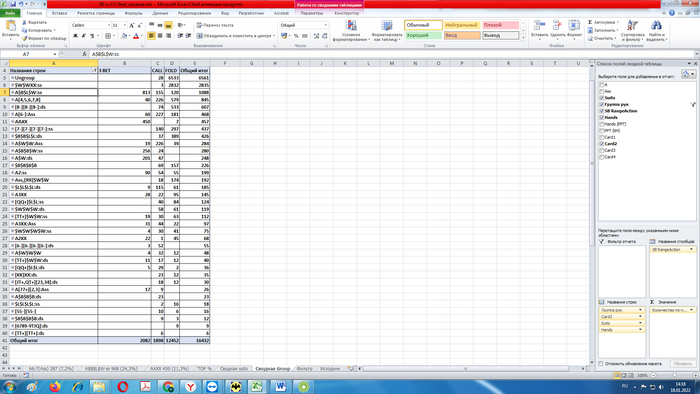Align text left in ribbon

point(151,36)
